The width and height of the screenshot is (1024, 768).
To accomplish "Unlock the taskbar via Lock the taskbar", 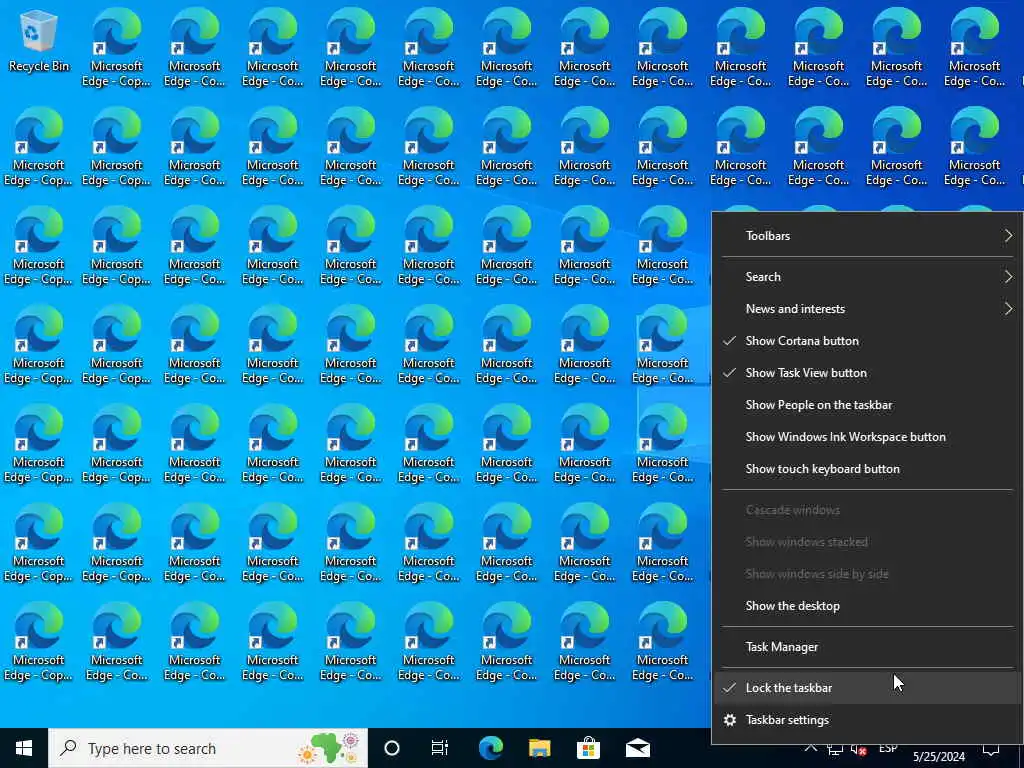I will [867, 688].
